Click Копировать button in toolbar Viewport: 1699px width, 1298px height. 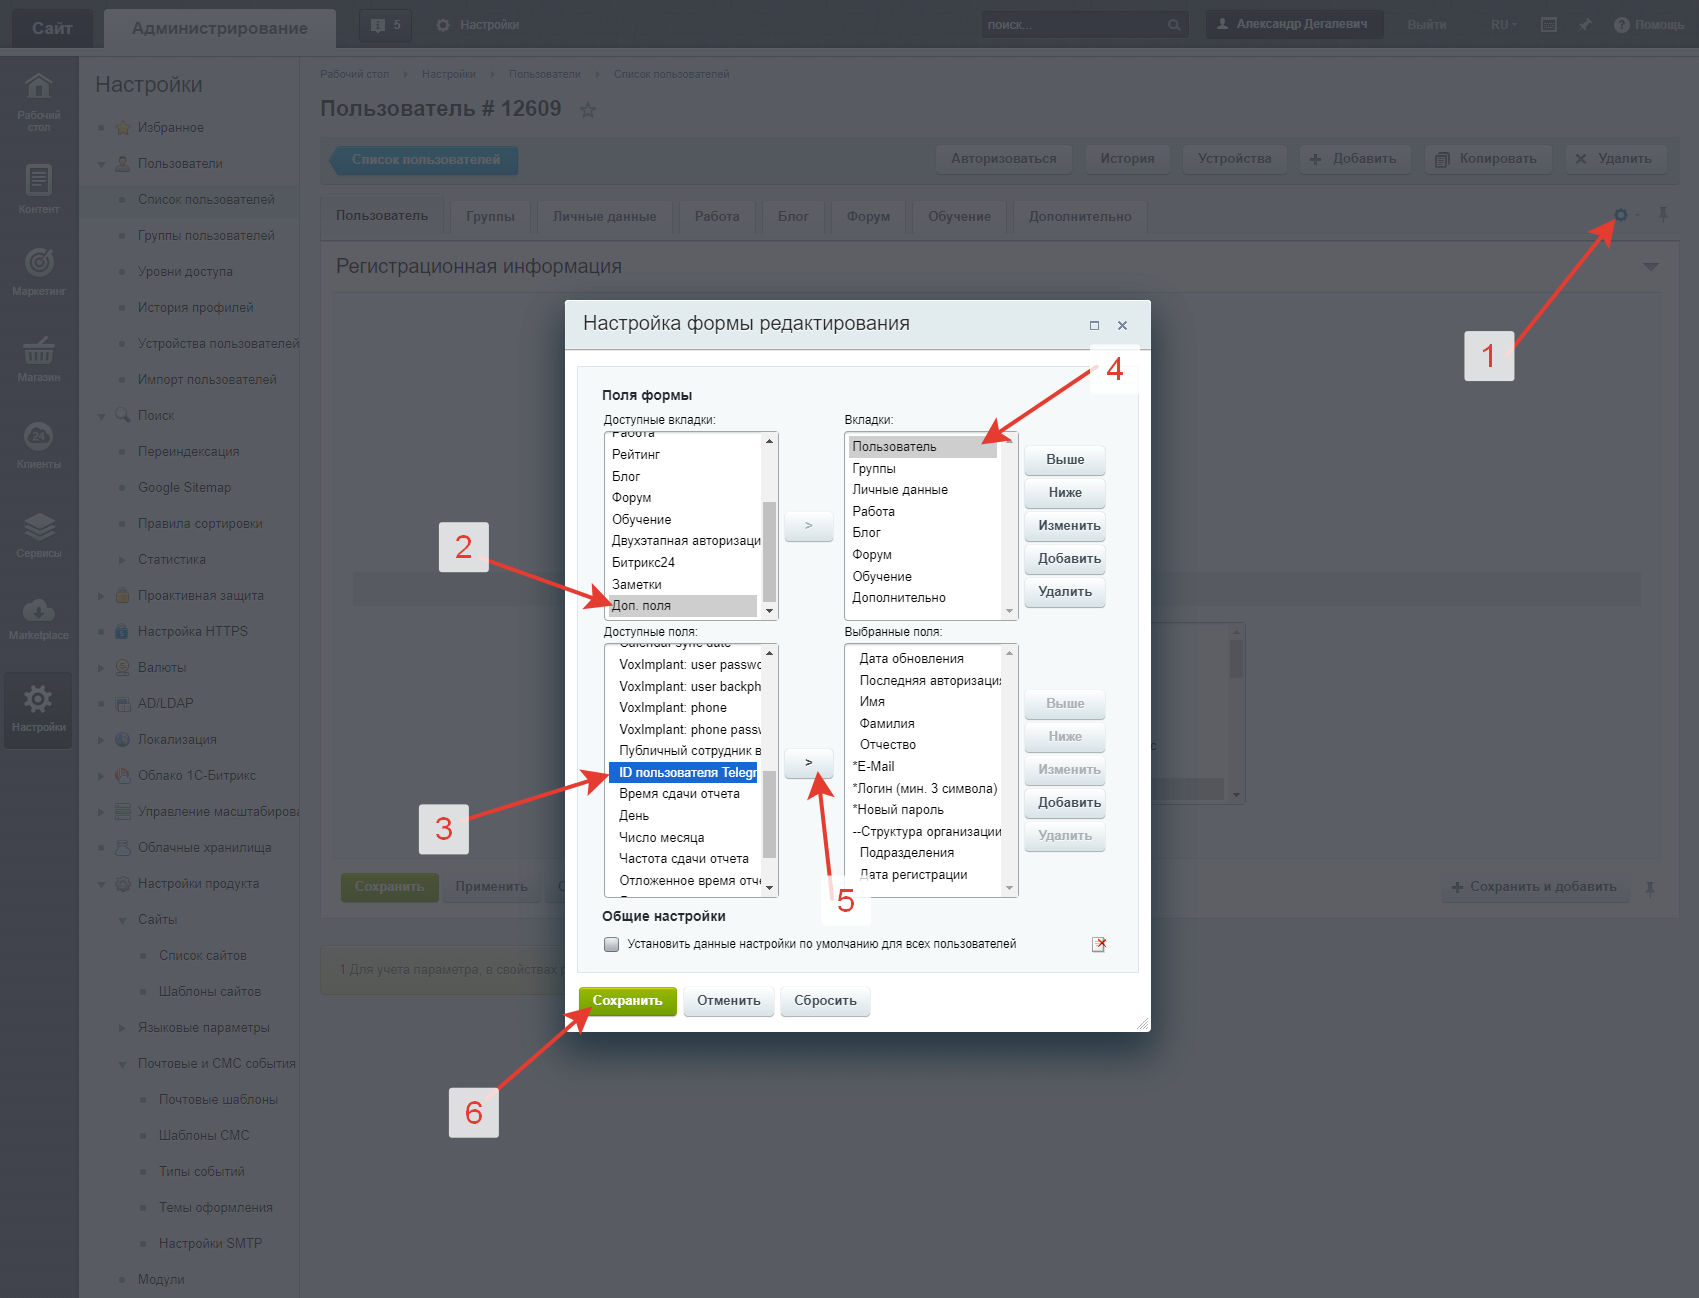tap(1487, 159)
